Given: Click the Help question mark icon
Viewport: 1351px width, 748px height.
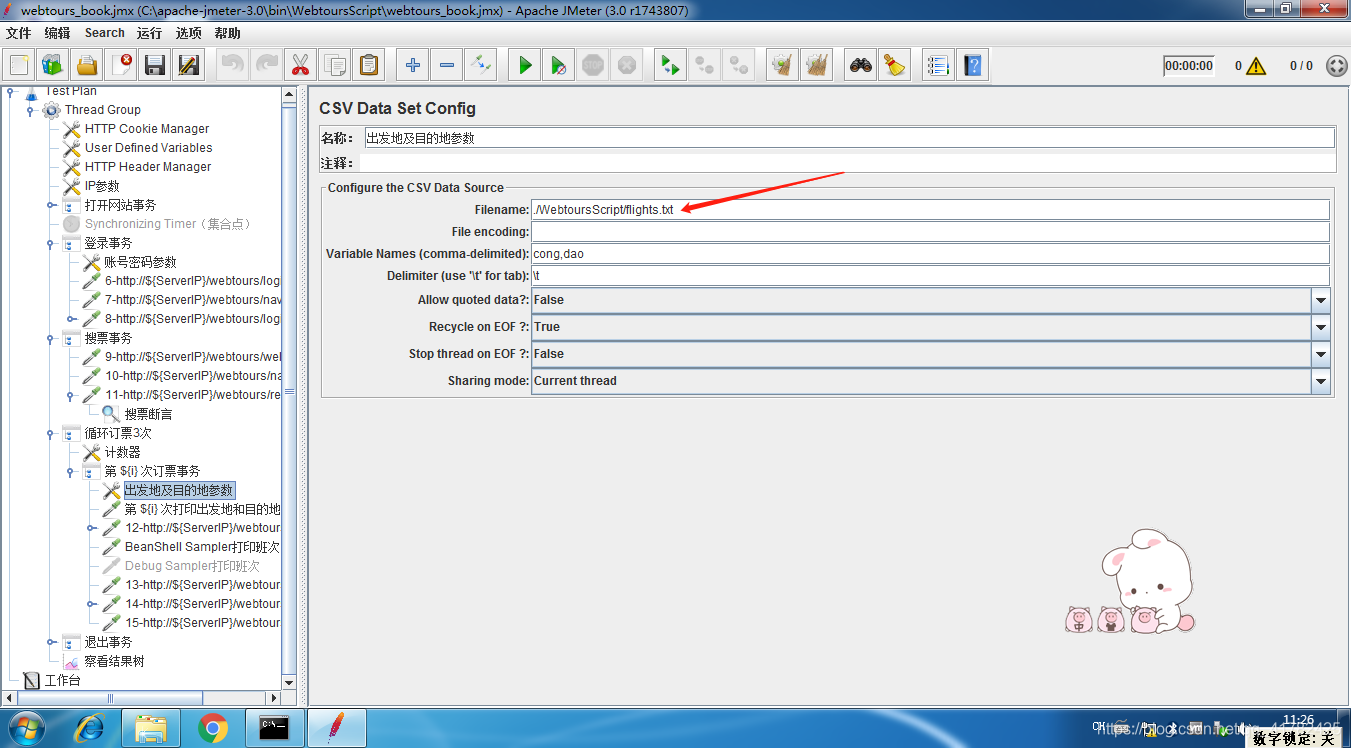Looking at the screenshot, I should [972, 66].
